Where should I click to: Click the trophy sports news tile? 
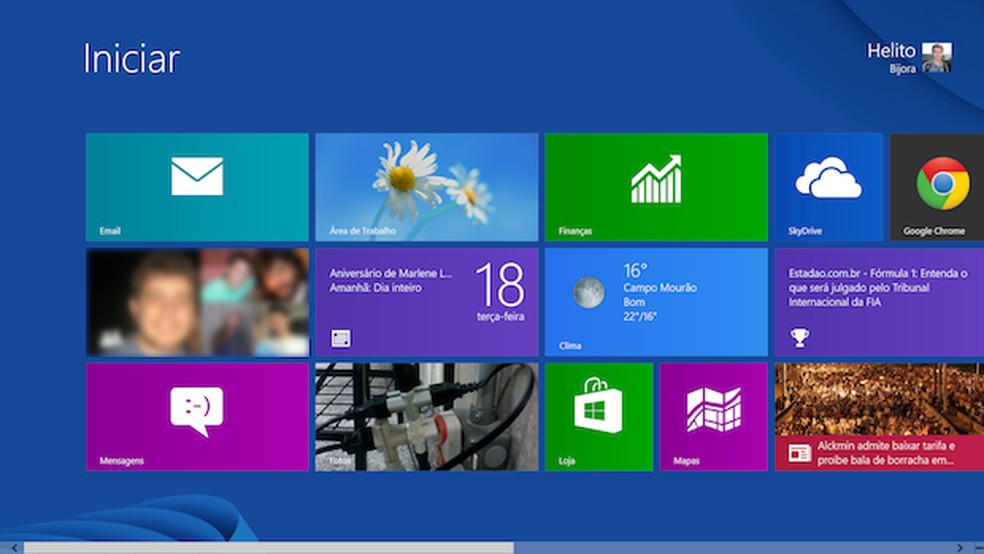tap(878, 302)
